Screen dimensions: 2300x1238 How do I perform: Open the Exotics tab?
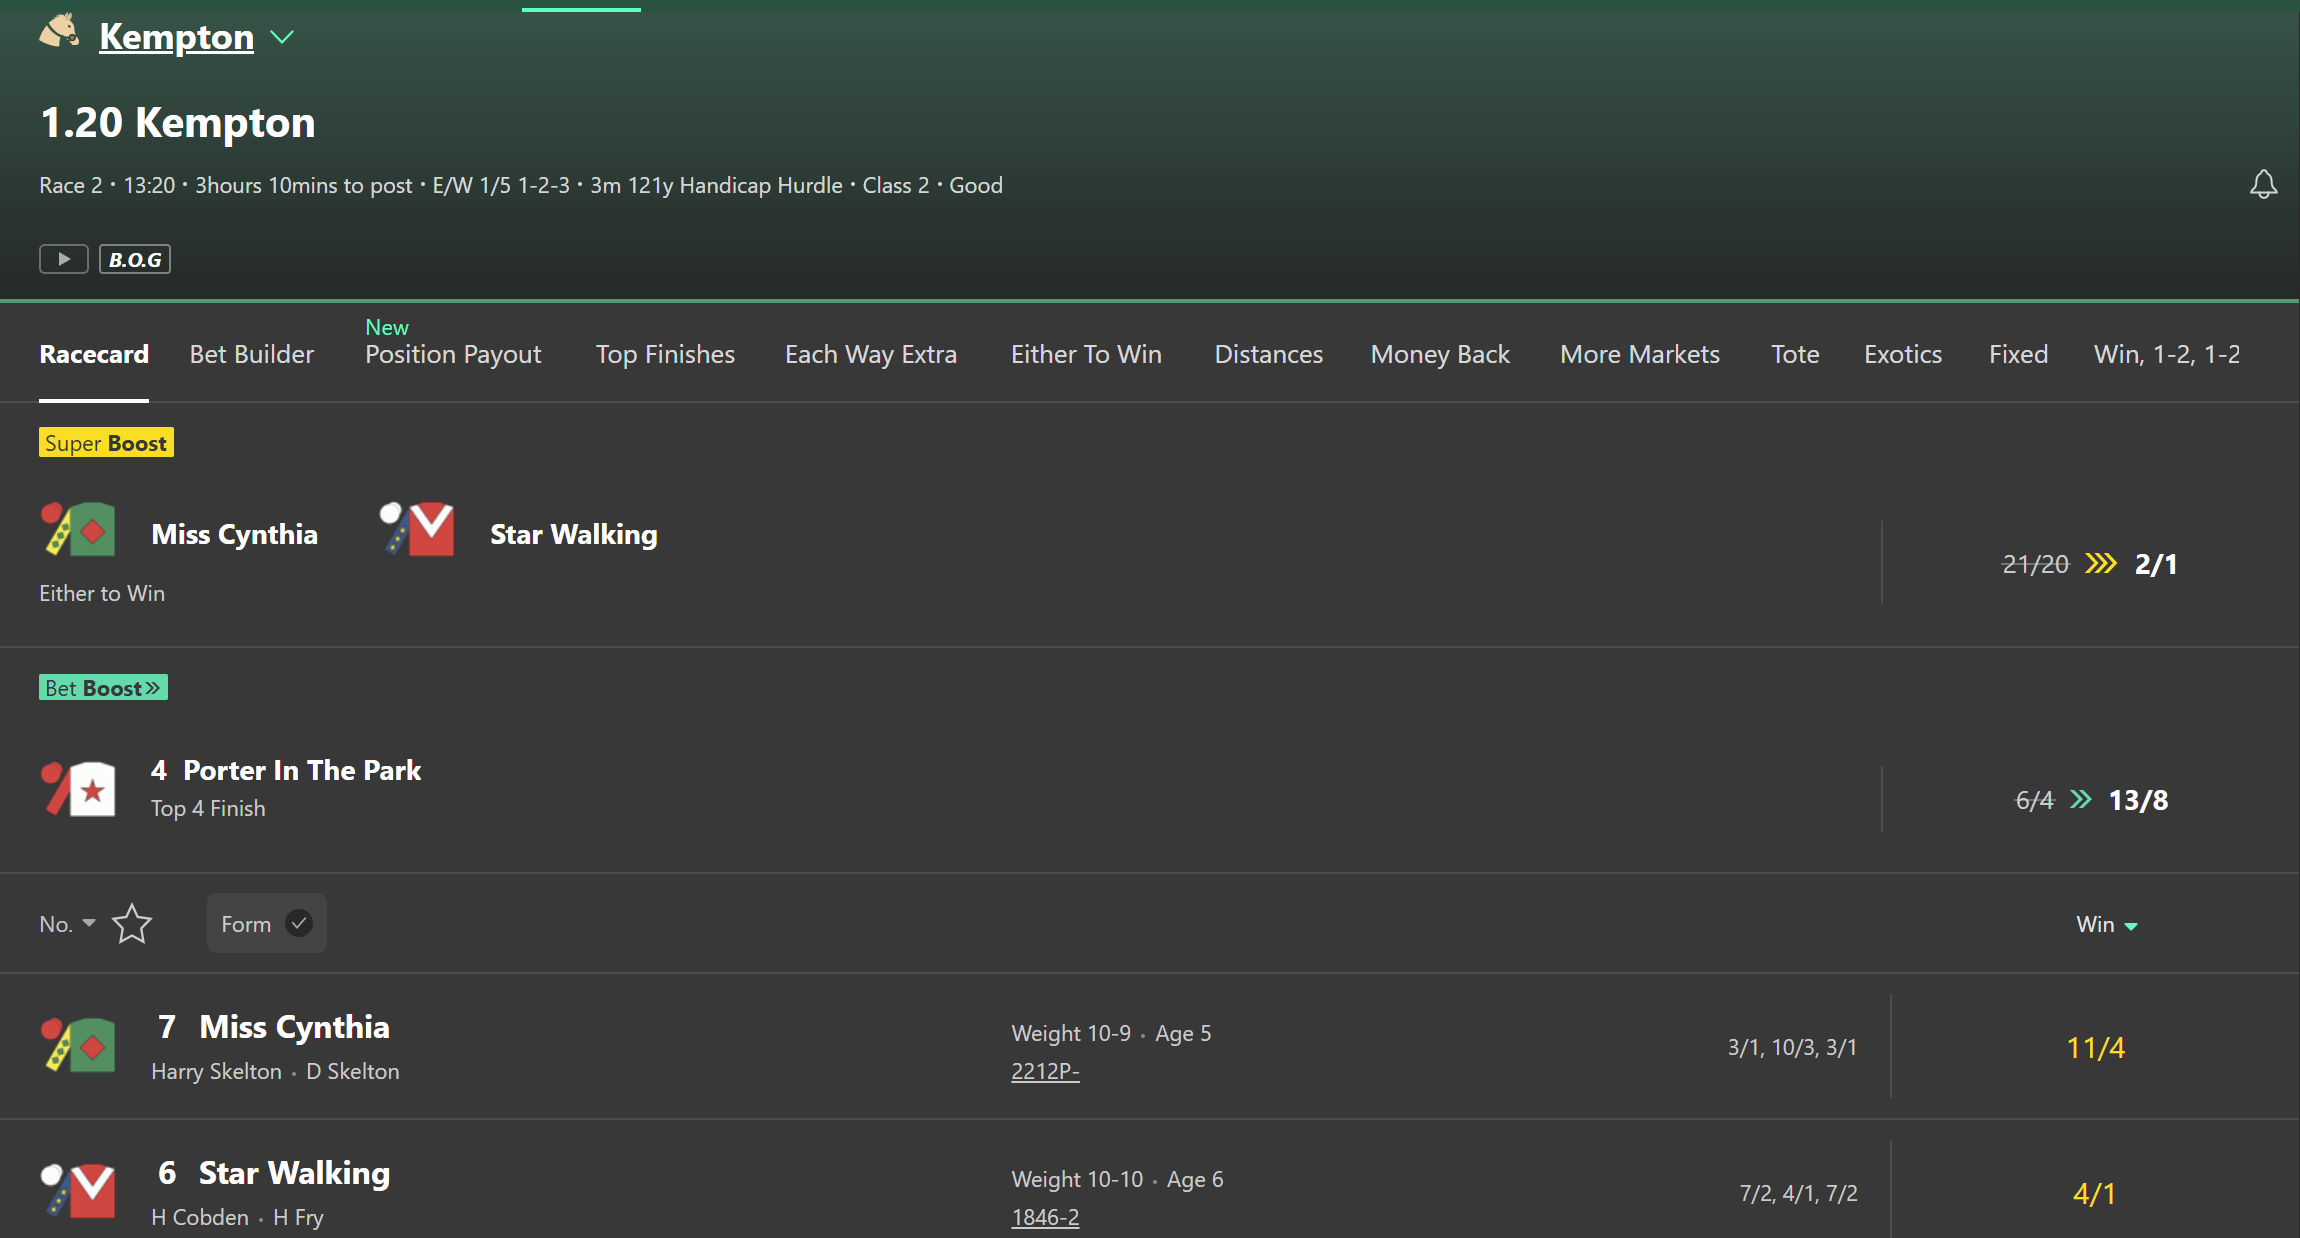pos(1903,354)
